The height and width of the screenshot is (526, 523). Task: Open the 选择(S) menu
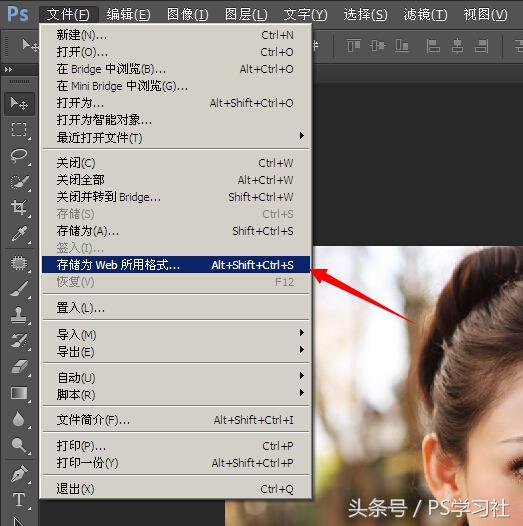(365, 14)
